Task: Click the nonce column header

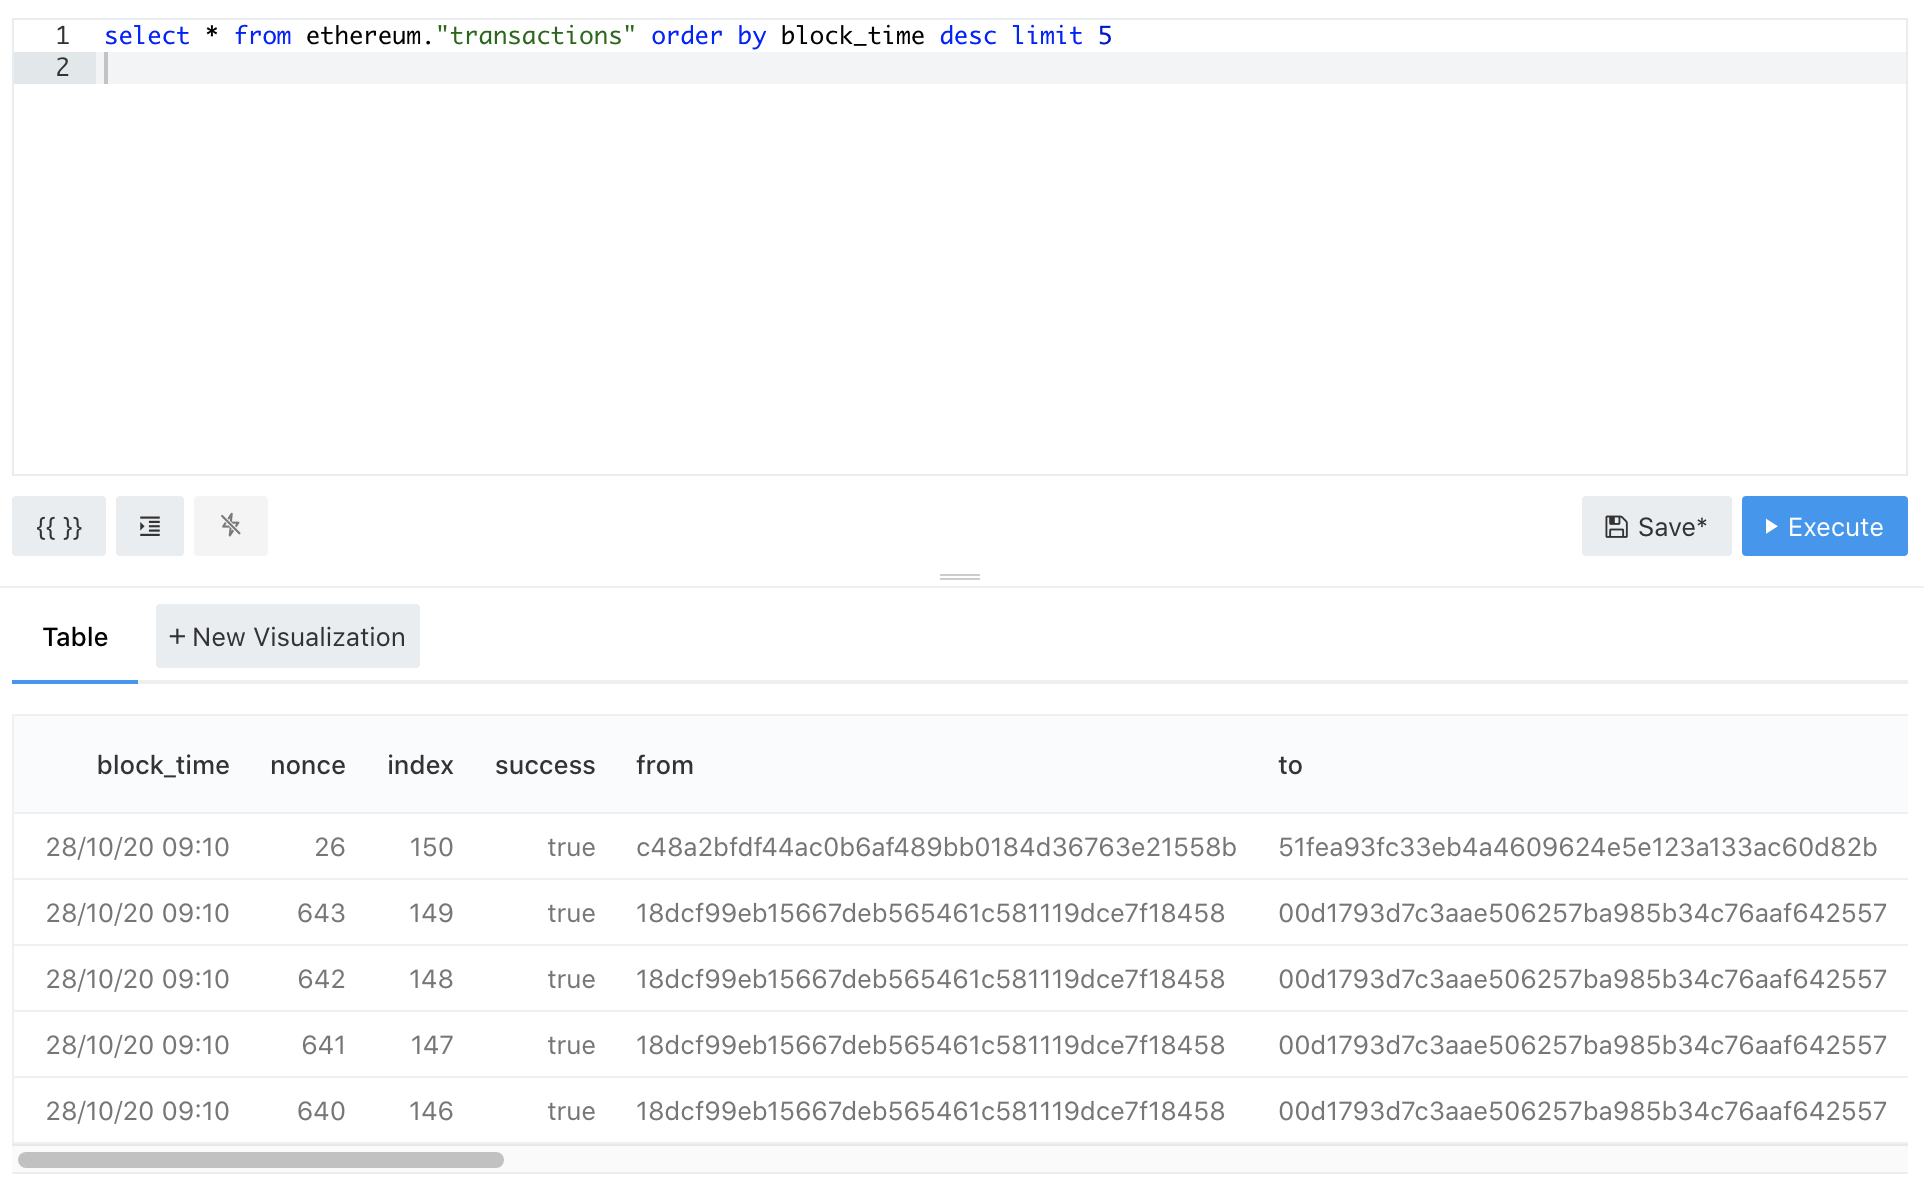Action: click(307, 765)
